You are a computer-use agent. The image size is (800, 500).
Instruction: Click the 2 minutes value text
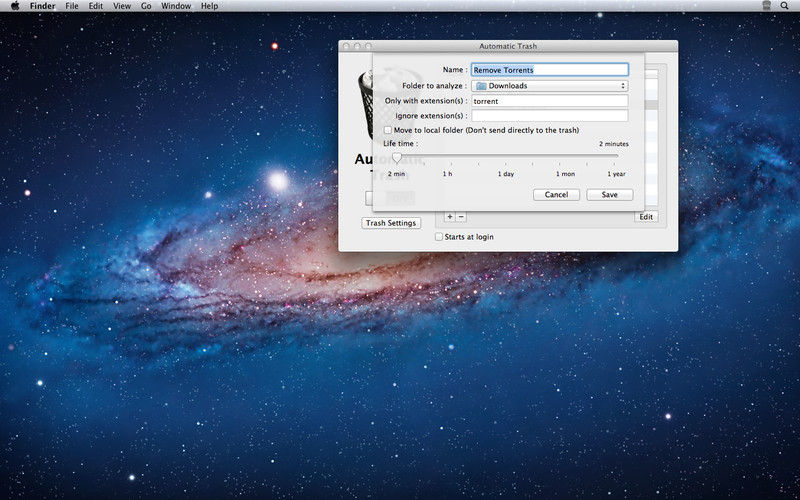(614, 144)
